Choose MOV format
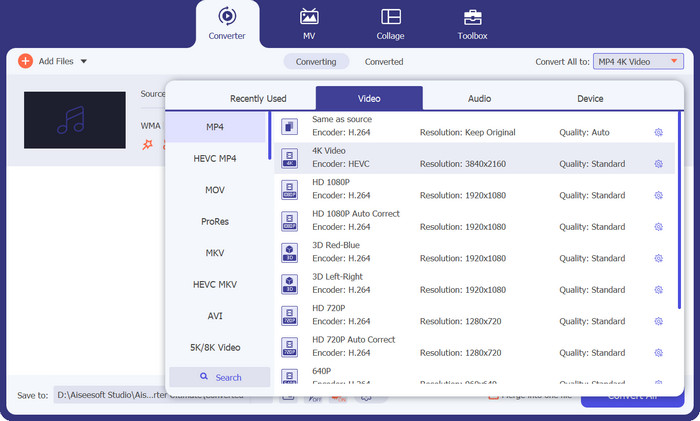This screenshot has width=700, height=421. pos(215,190)
